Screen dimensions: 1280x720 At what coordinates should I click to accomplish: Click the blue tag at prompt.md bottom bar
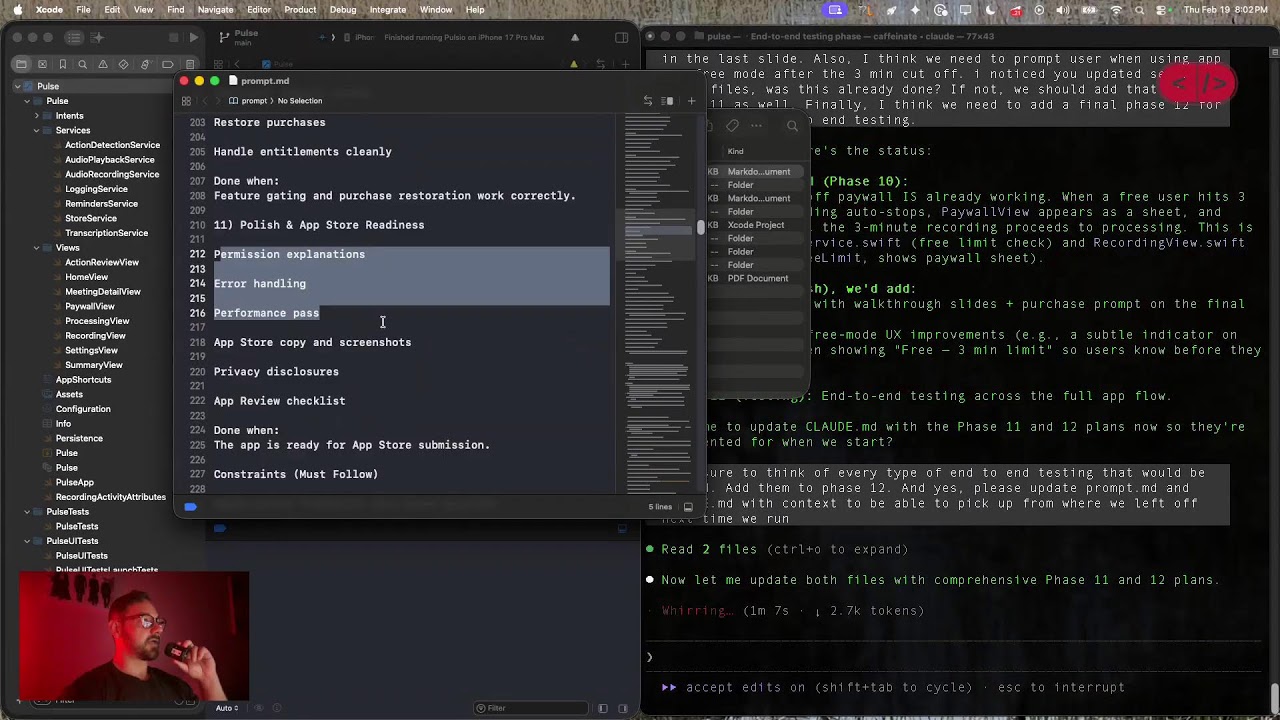tap(190, 507)
